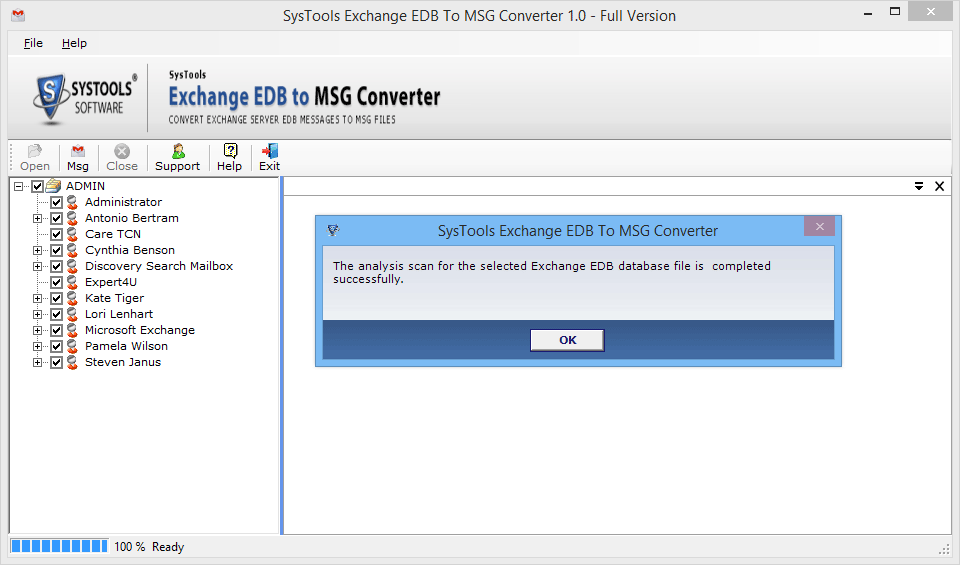The image size is (960, 565).
Task: Select the Antonio Bertram mailbox name
Action: [132, 218]
